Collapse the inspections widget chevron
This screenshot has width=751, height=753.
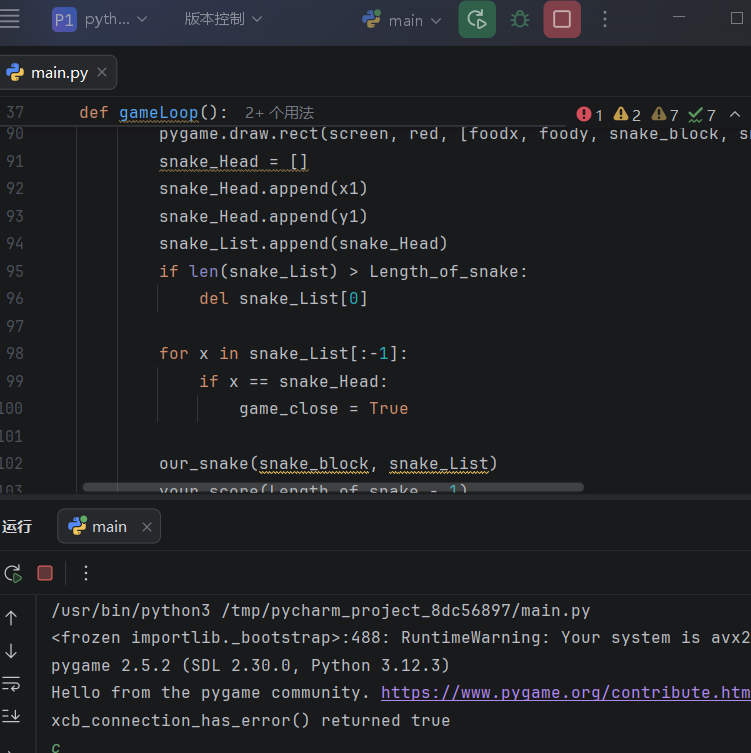tap(735, 114)
